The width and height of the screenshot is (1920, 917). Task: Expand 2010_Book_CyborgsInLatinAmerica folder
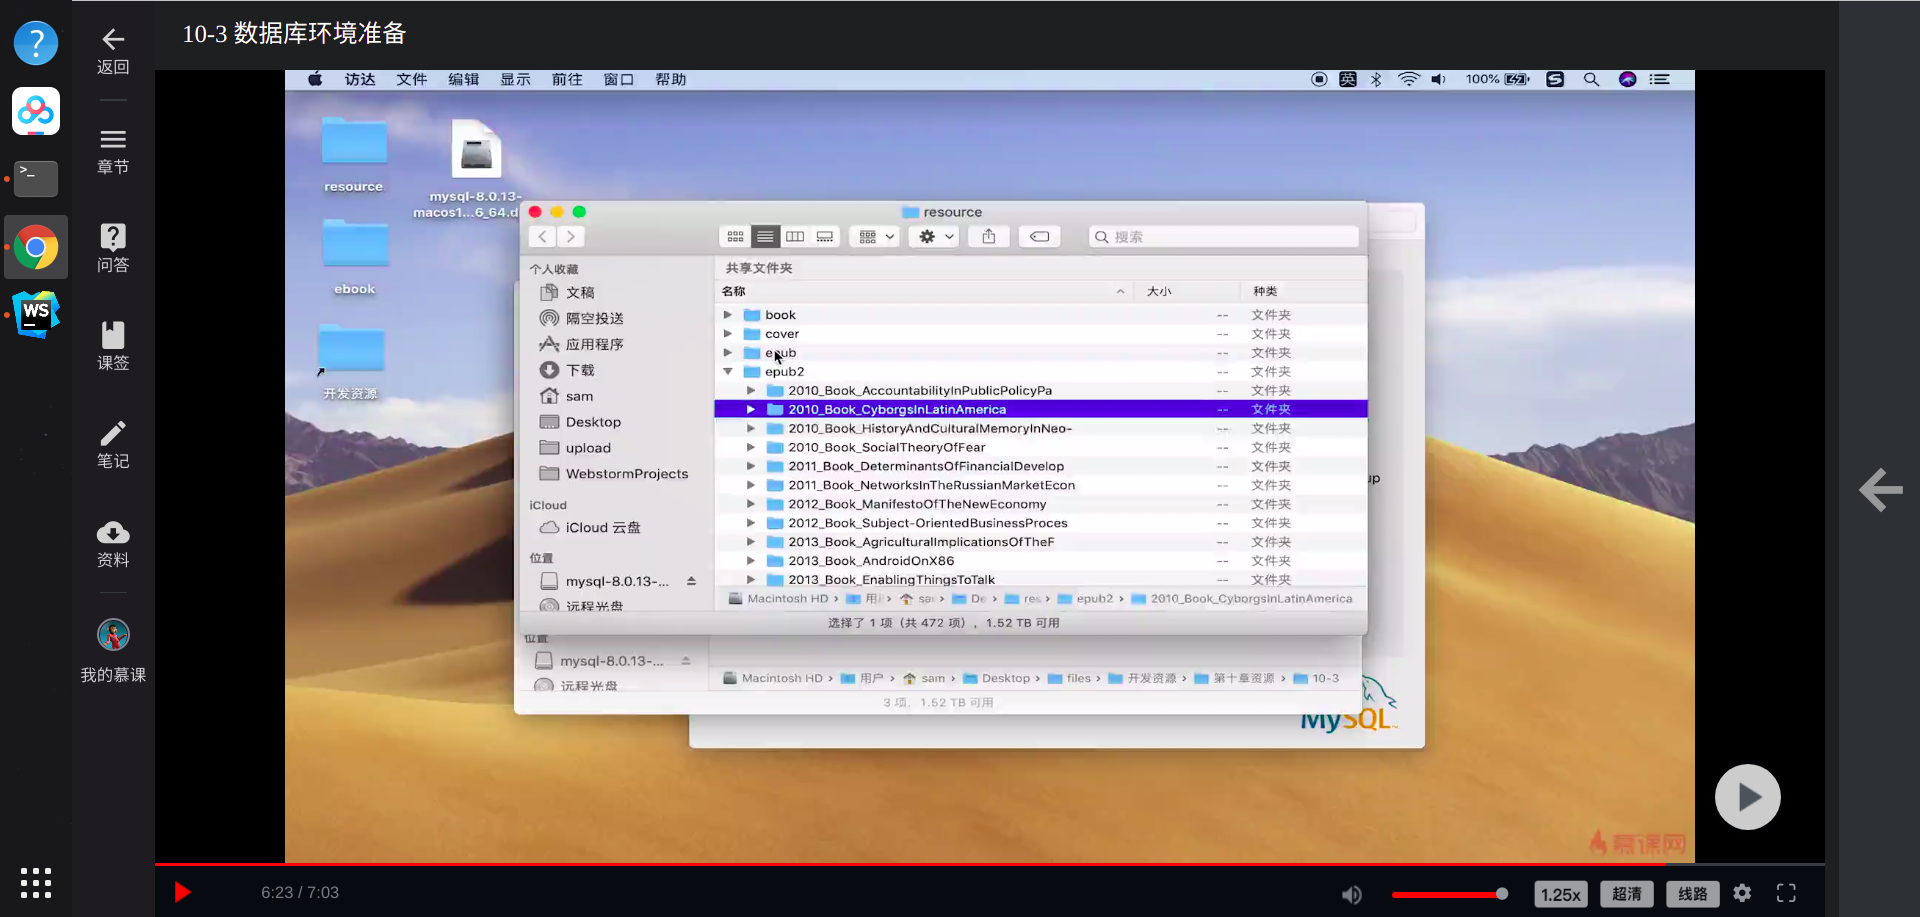[751, 409]
